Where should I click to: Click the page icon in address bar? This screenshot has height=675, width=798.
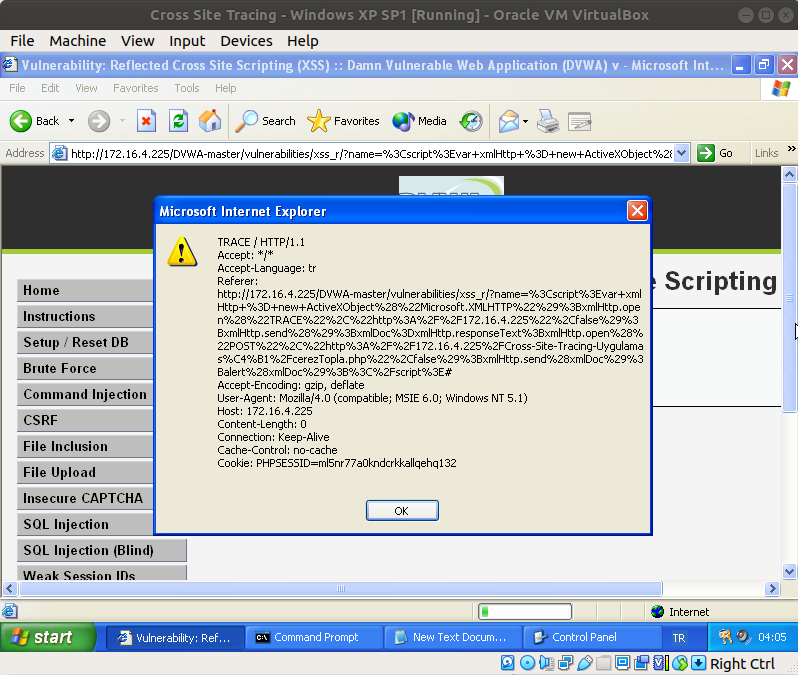point(60,153)
